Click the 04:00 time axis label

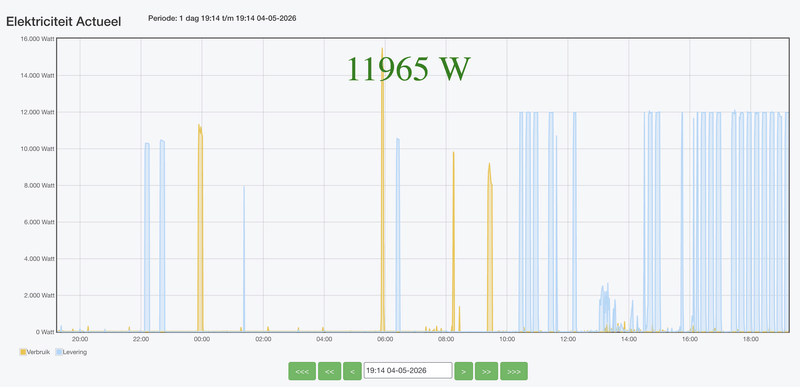[323, 339]
